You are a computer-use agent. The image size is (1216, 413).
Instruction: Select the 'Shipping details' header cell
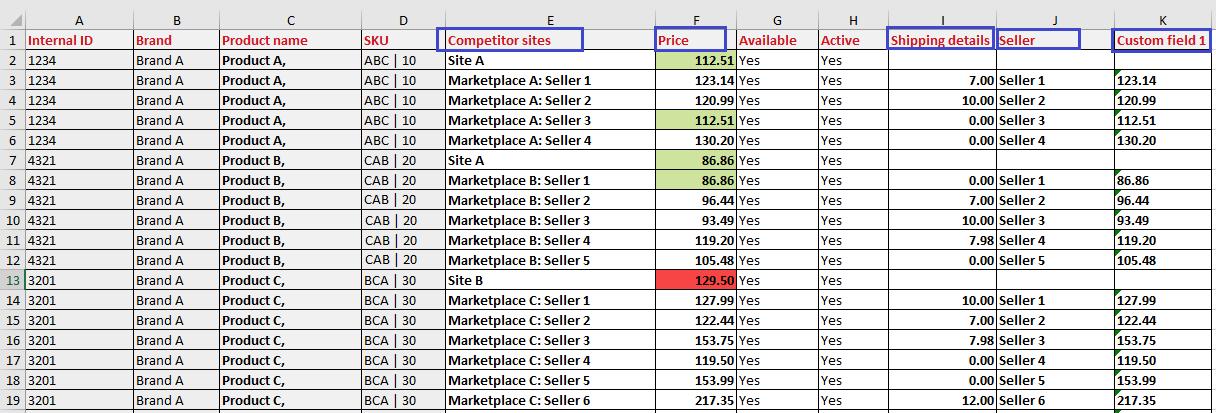940,40
